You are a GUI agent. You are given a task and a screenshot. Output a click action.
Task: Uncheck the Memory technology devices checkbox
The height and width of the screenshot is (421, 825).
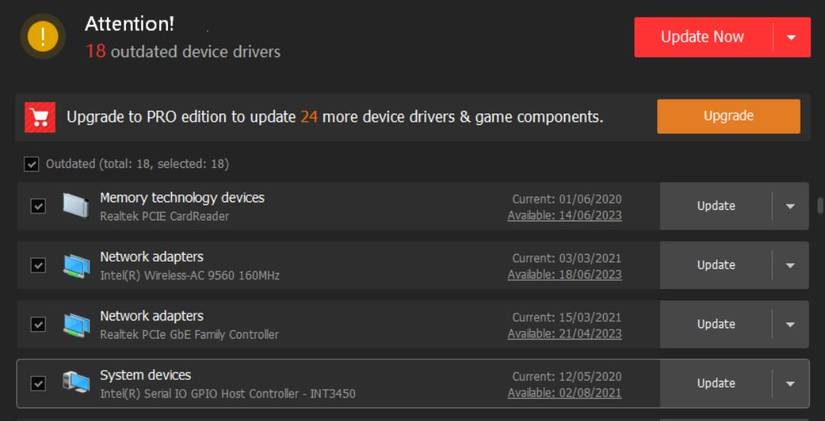click(x=38, y=206)
